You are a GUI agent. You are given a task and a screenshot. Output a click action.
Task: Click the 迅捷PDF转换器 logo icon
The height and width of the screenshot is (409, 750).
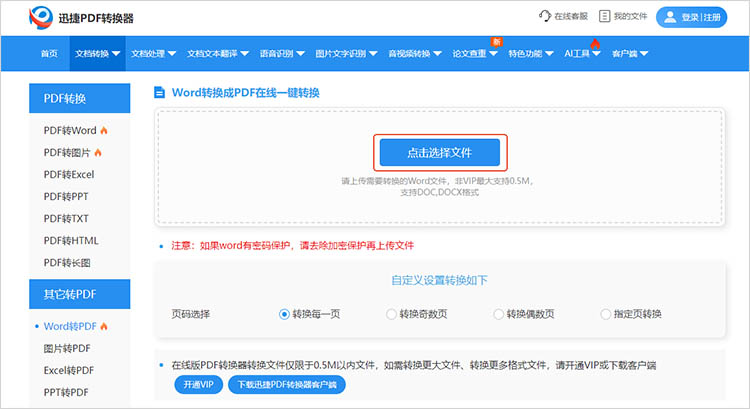coord(43,17)
